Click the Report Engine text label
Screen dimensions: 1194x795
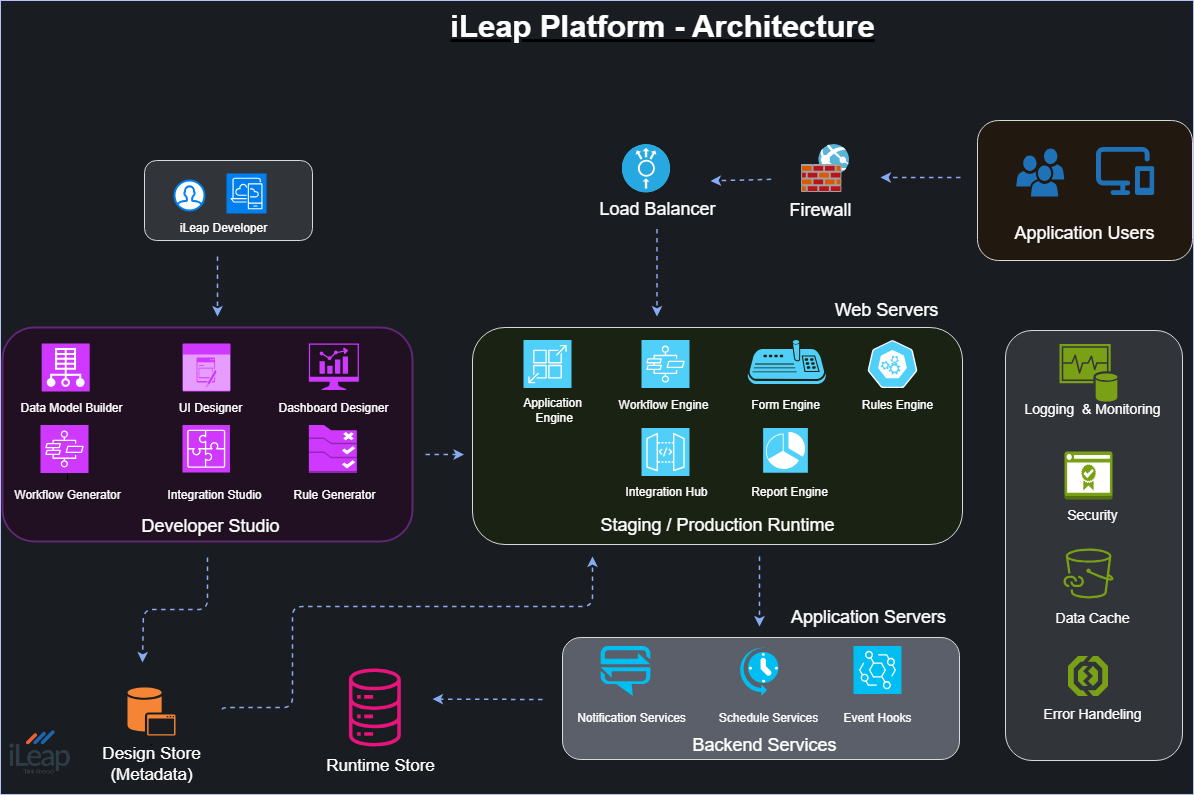[x=790, y=492]
